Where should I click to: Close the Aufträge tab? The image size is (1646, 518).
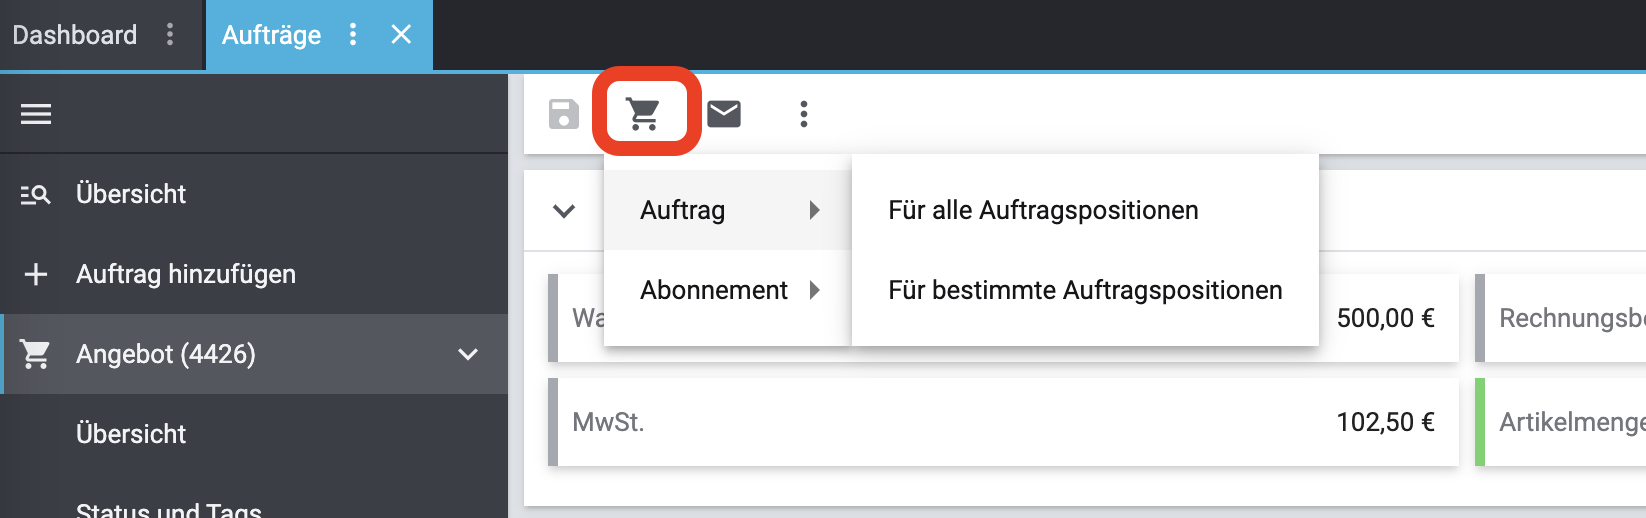(401, 35)
